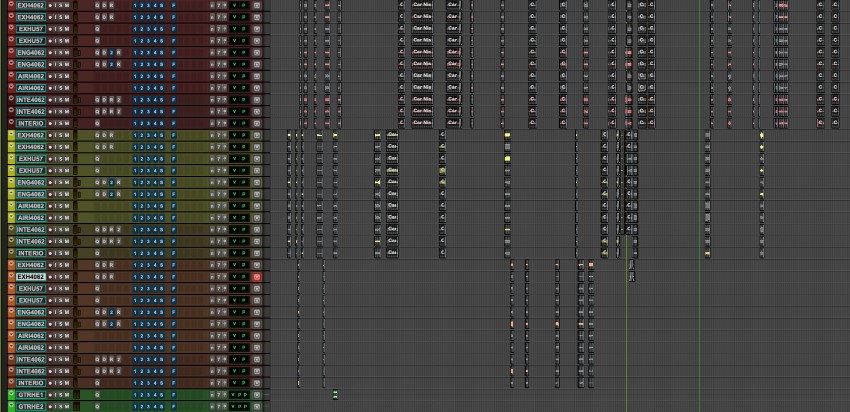Image resolution: width=850 pixels, height=412 pixels.
Task: Open track options for yellow-group INTERIO track
Action: (x=12, y=253)
